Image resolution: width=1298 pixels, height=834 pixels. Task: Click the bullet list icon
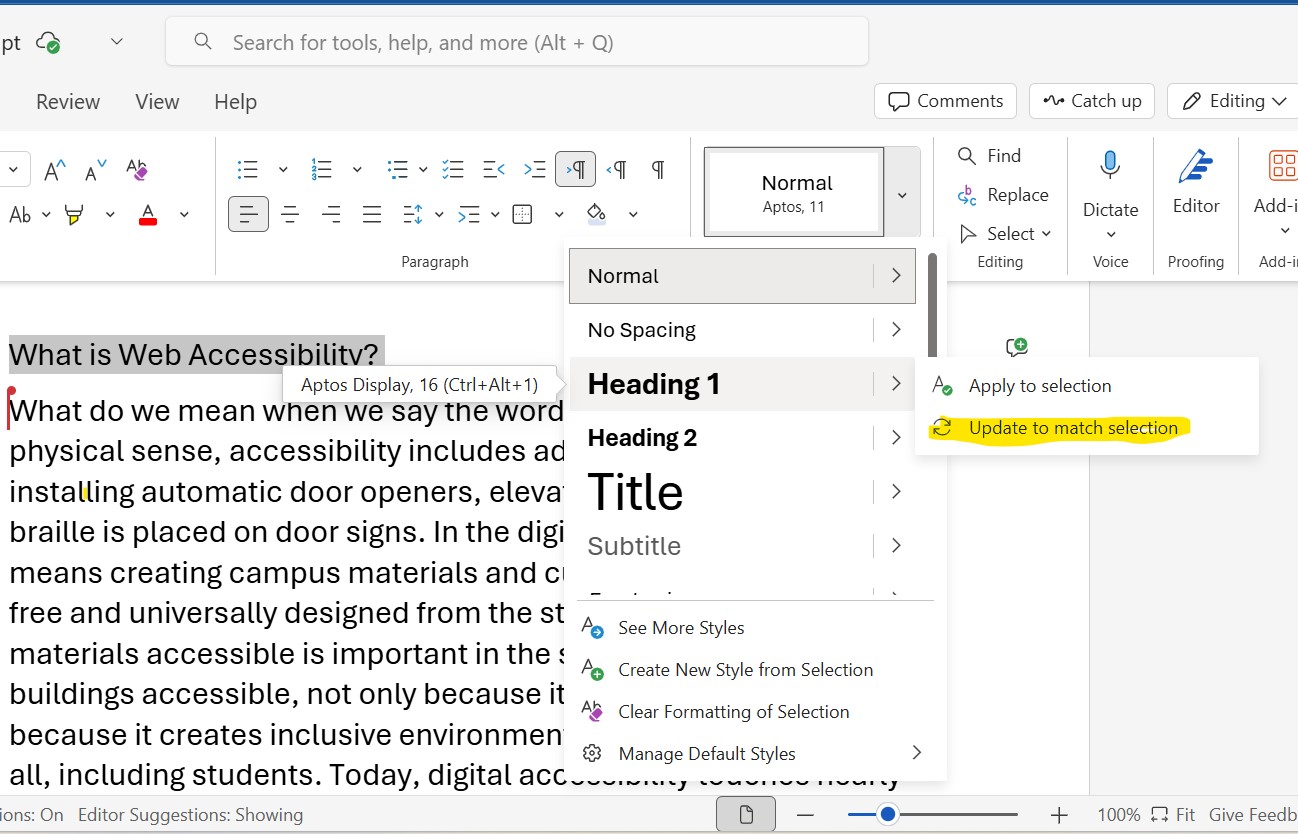(248, 169)
